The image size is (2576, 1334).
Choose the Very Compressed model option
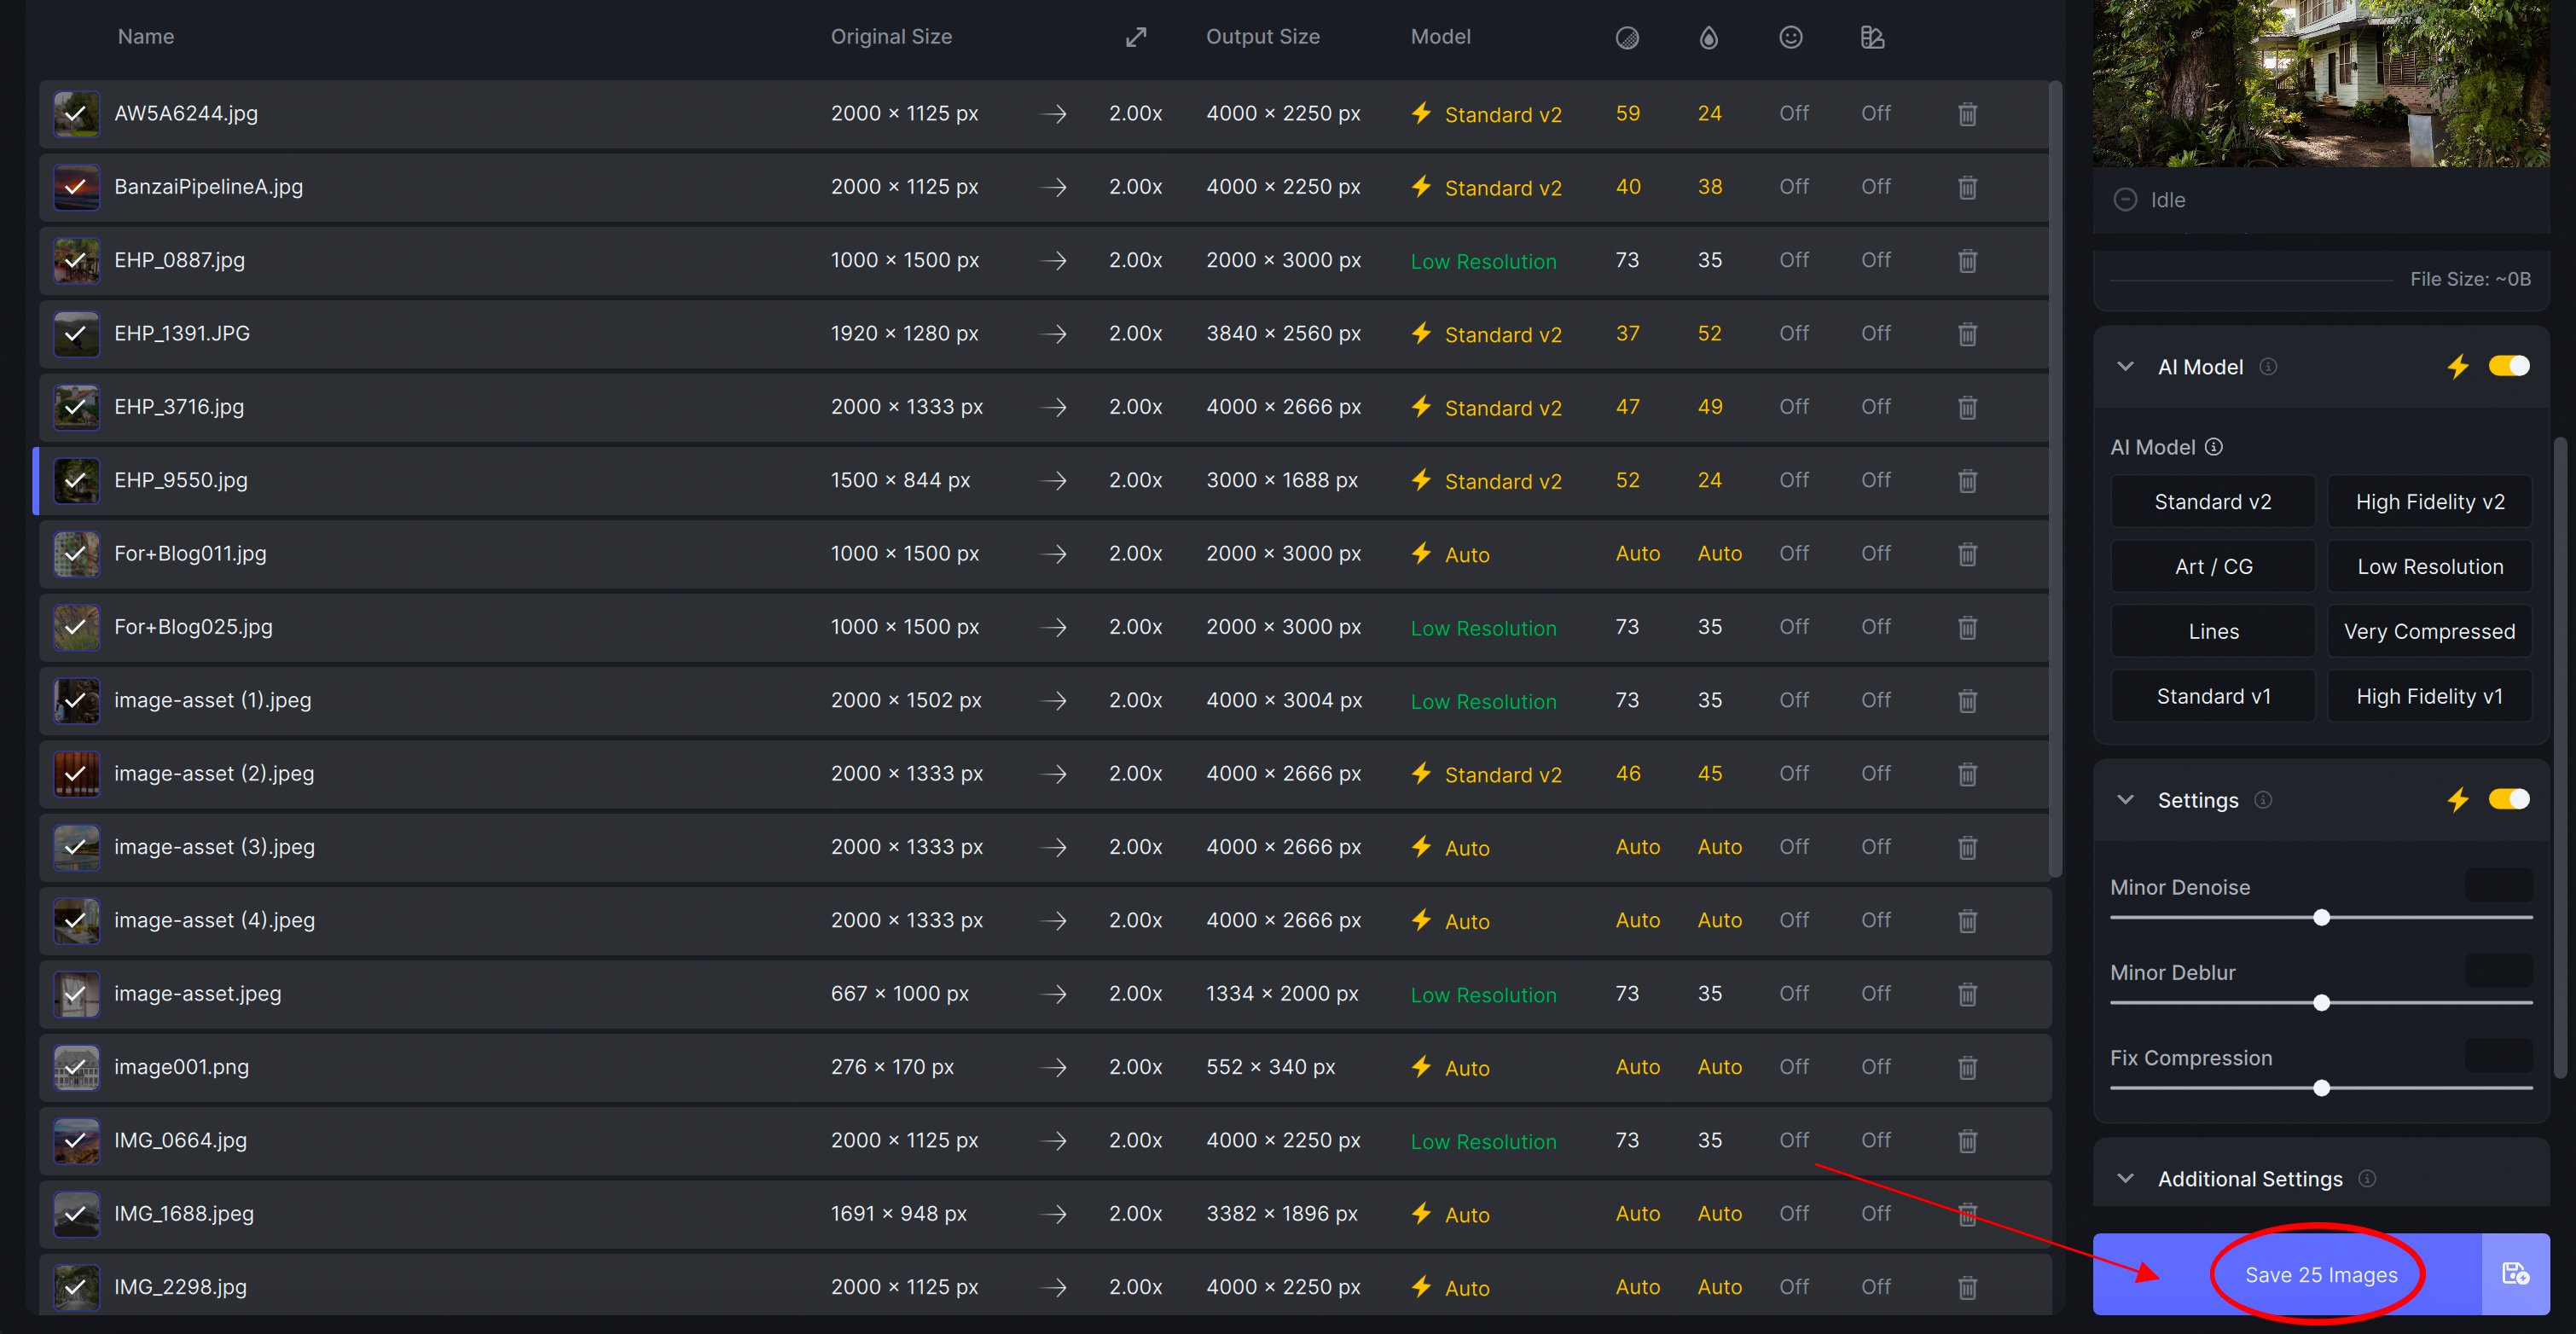click(2429, 632)
